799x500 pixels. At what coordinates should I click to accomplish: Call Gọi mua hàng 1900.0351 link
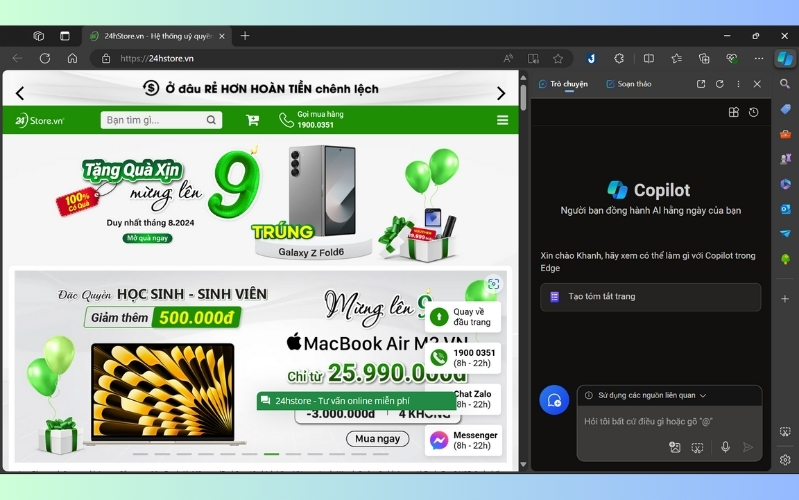pos(311,120)
